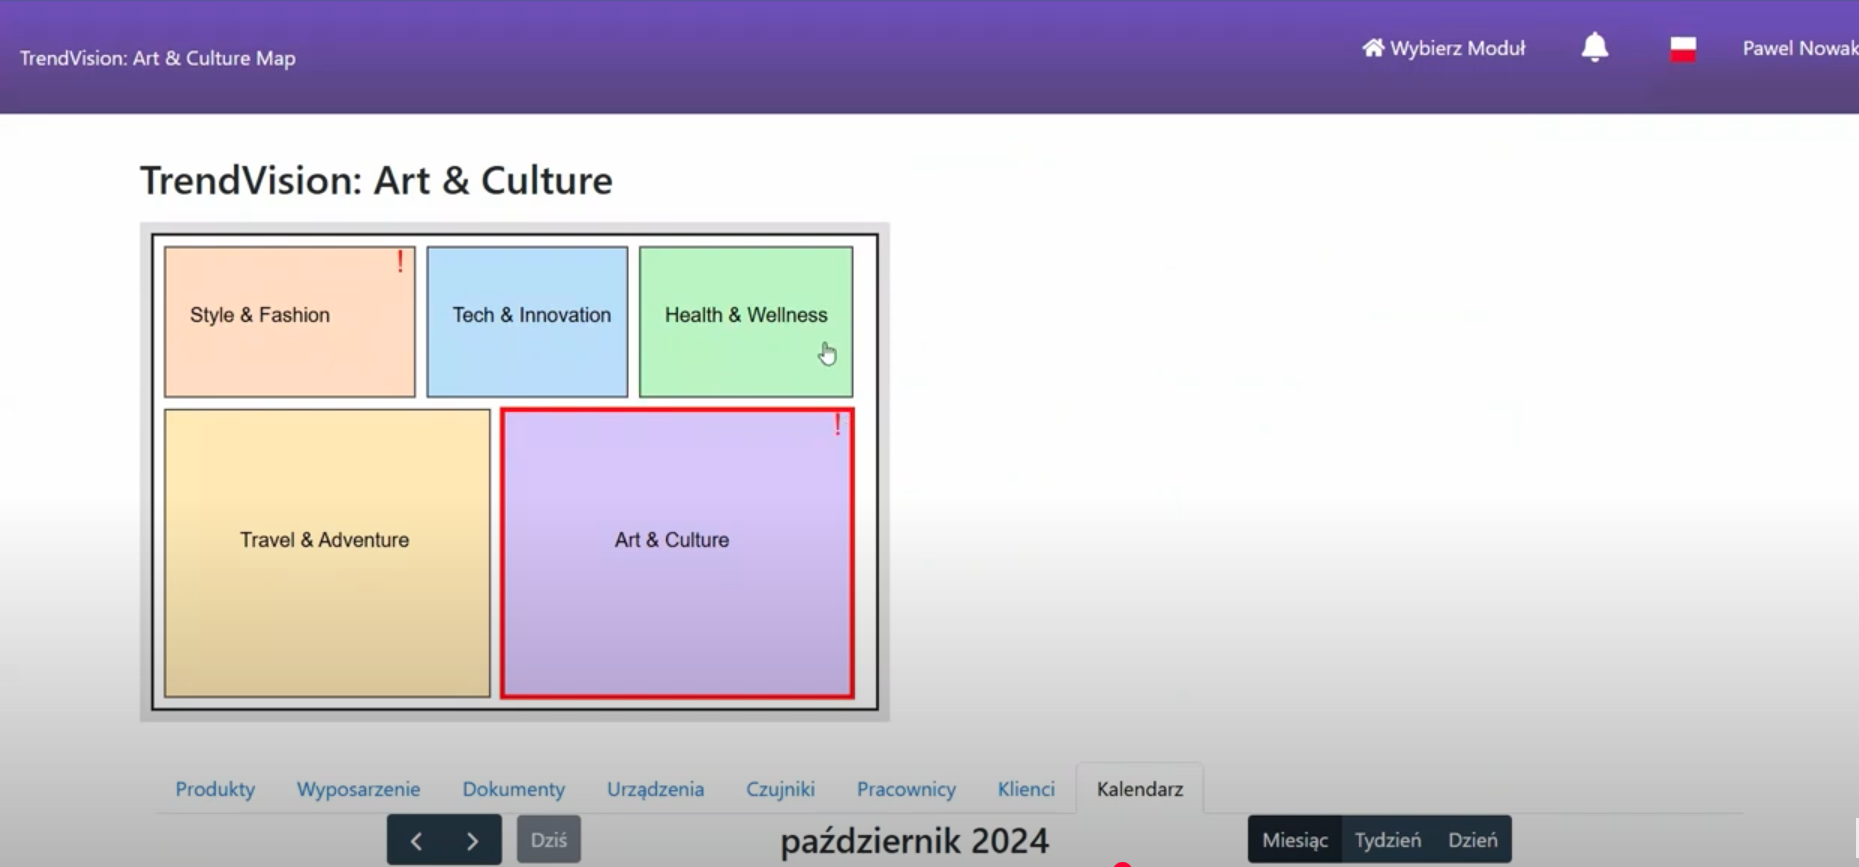Image resolution: width=1859 pixels, height=867 pixels.
Task: Click the alert mark on Style & Fashion
Action: pos(400,262)
